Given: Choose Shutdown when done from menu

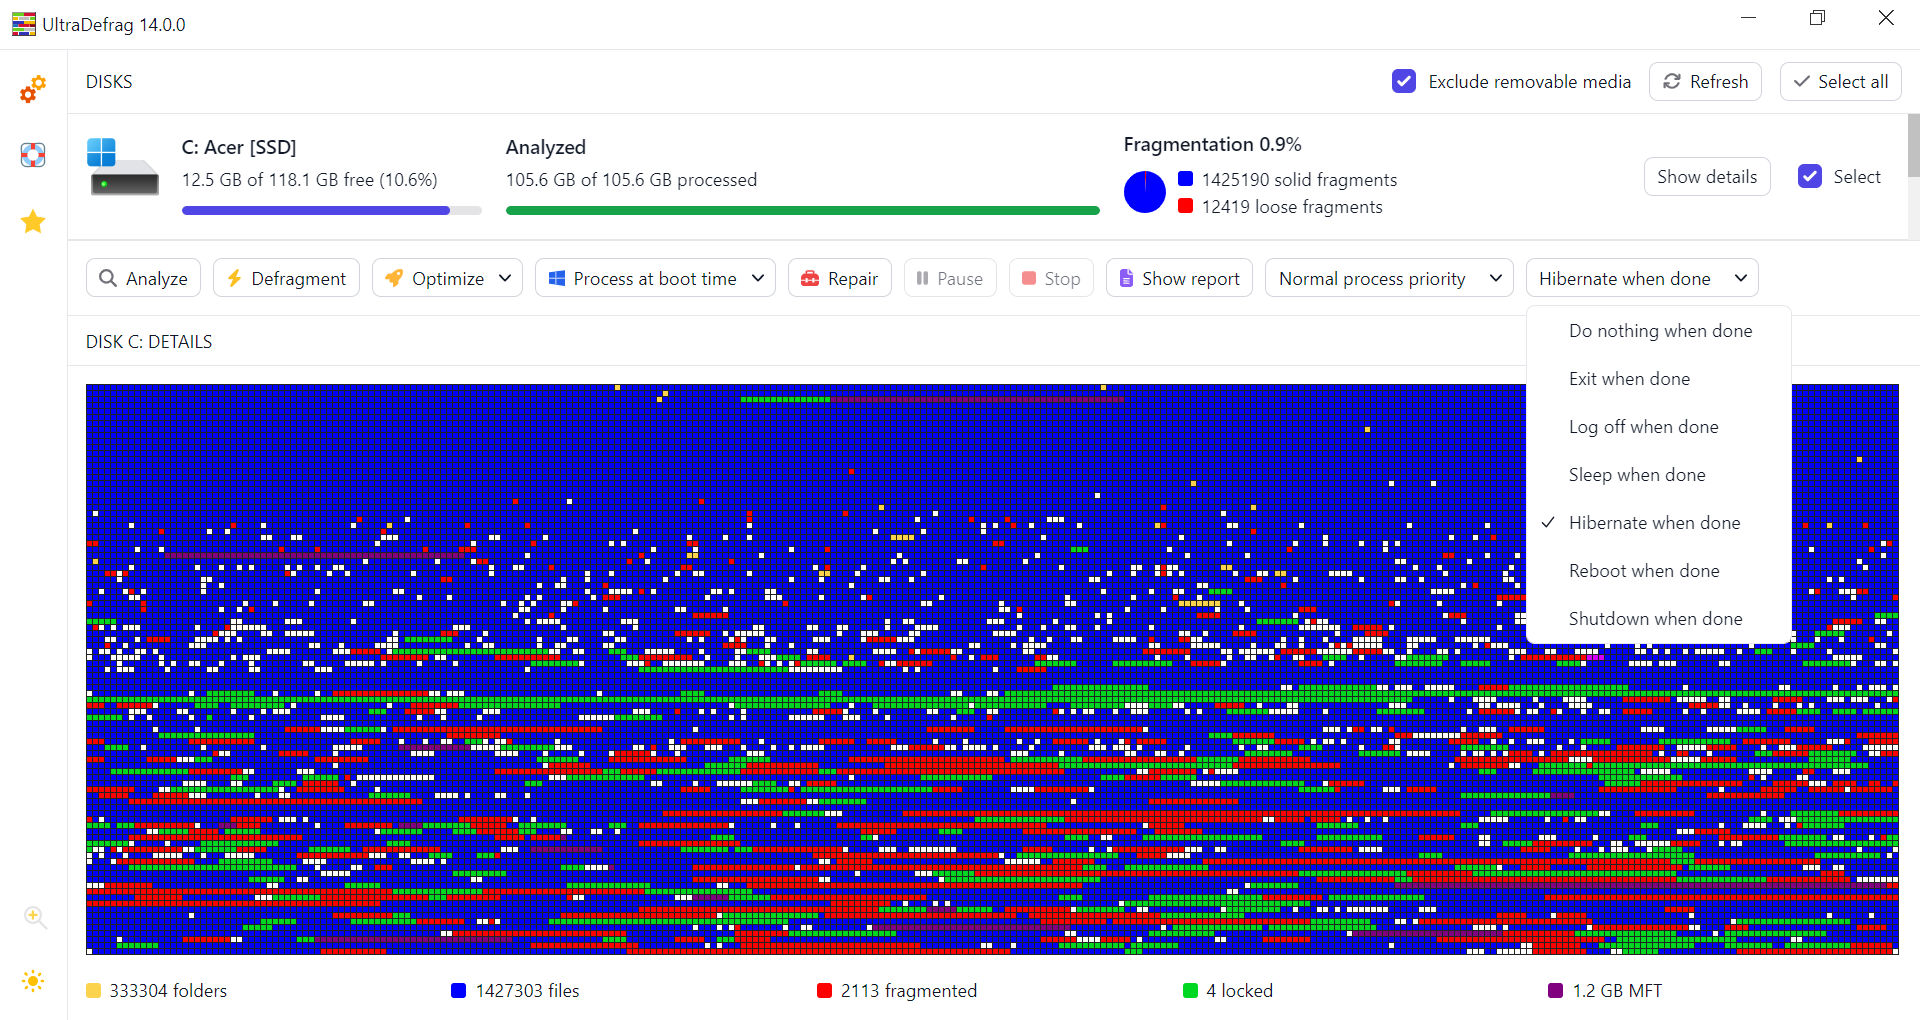Looking at the screenshot, I should pyautogui.click(x=1655, y=619).
